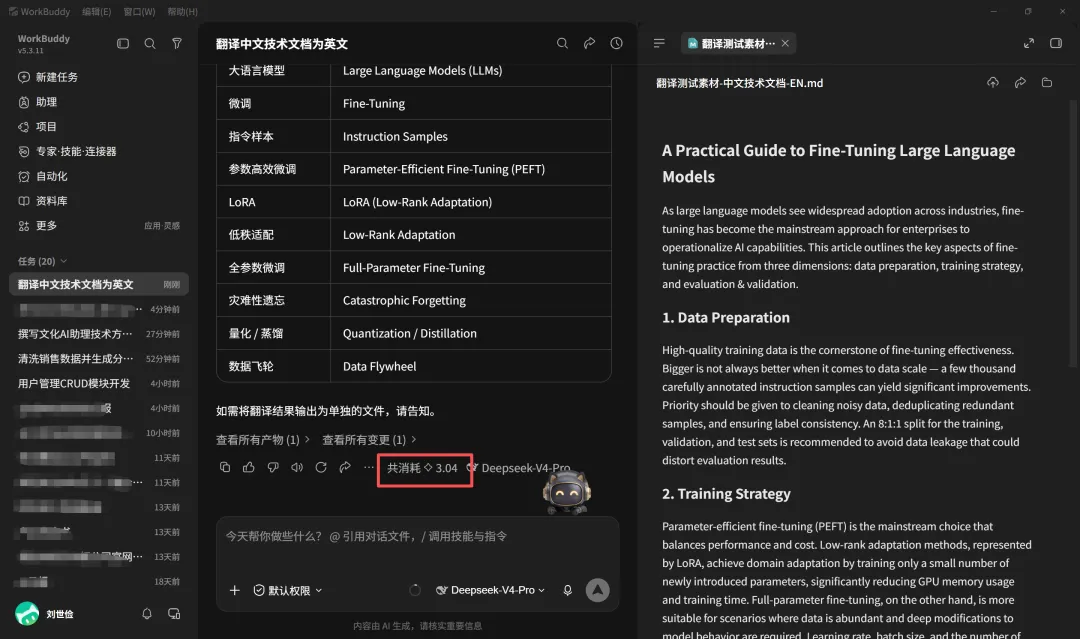This screenshot has height=639, width=1080.
Task: Click the microphone voice input icon
Action: [x=568, y=590]
